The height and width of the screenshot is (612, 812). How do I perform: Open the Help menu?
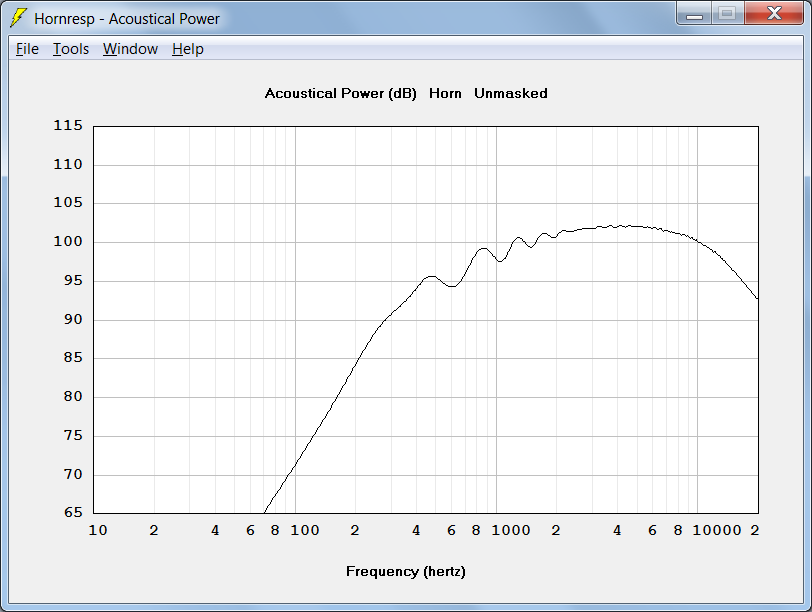[x=187, y=49]
